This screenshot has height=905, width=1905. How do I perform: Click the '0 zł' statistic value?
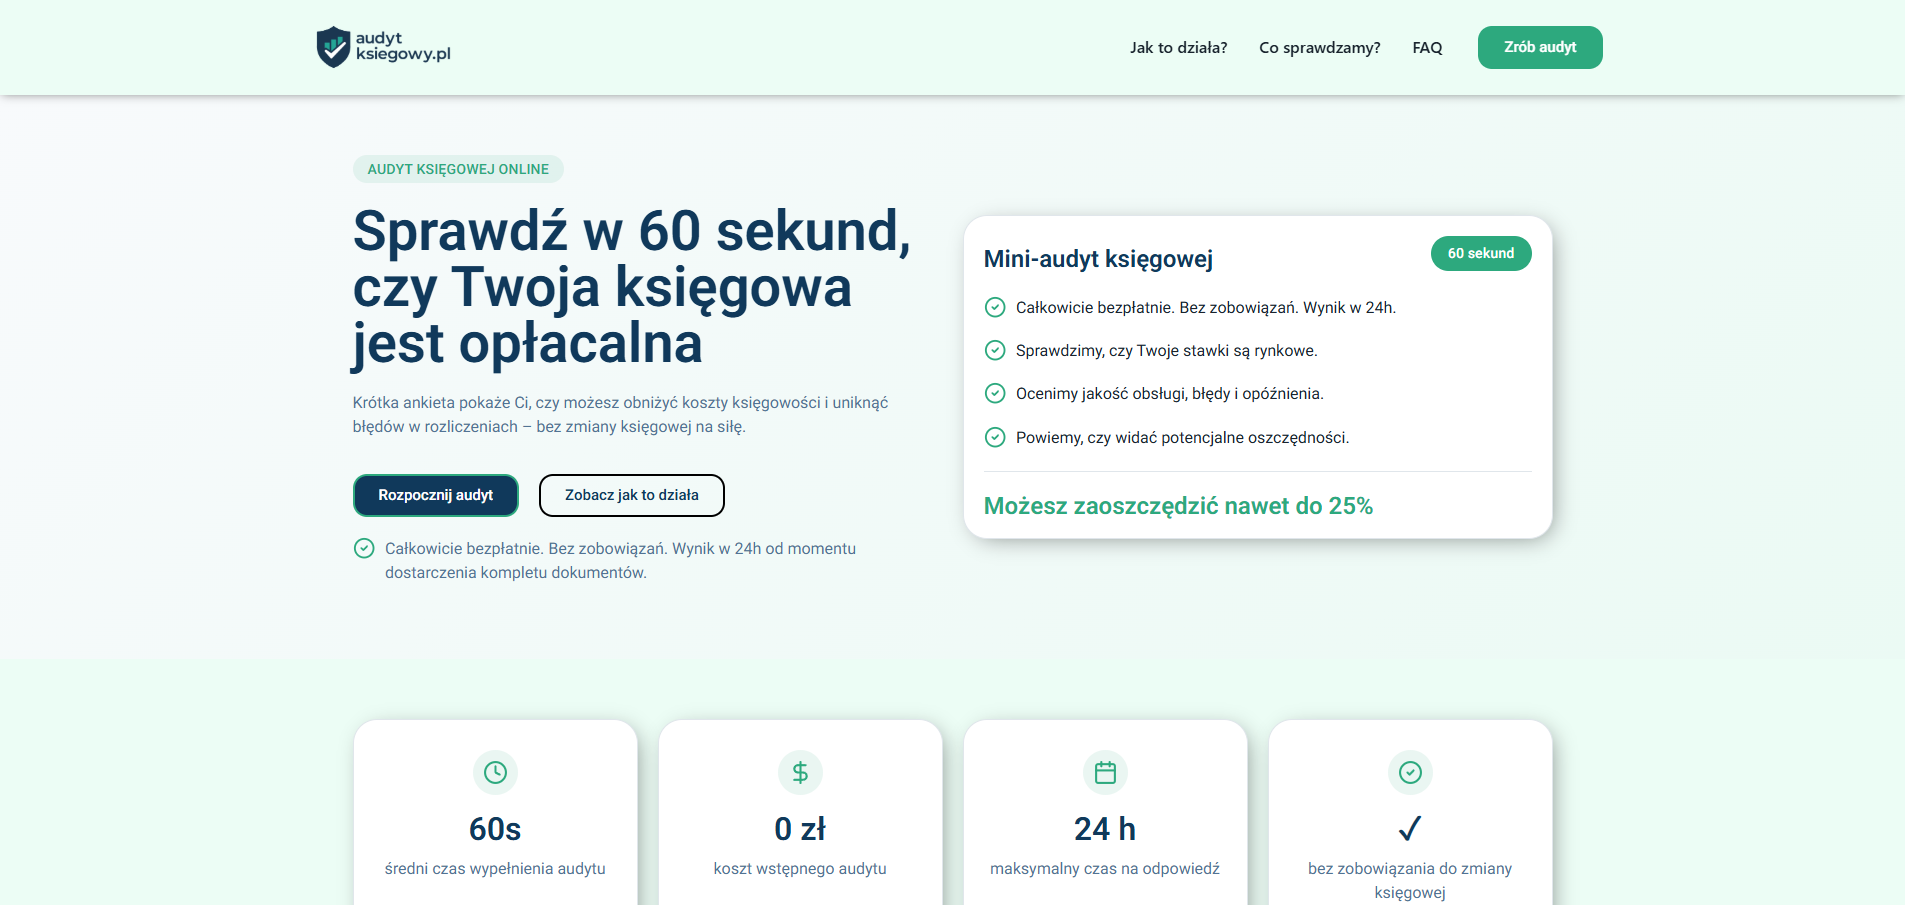pyautogui.click(x=800, y=829)
